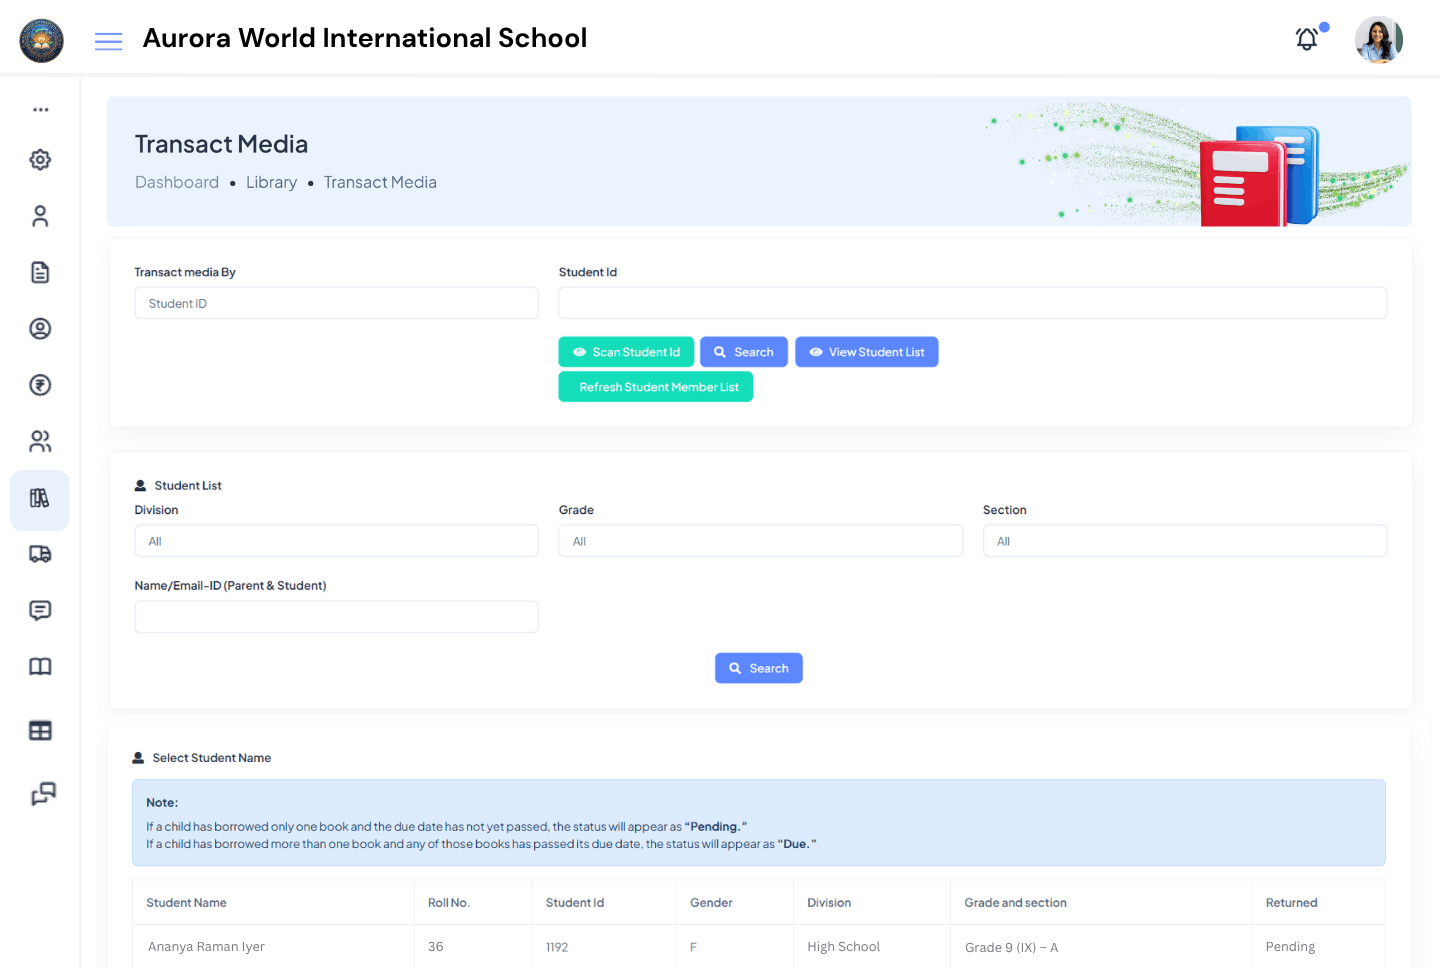1440x968 pixels.
Task: Open the messages icon in the sidebar
Action: point(40,610)
